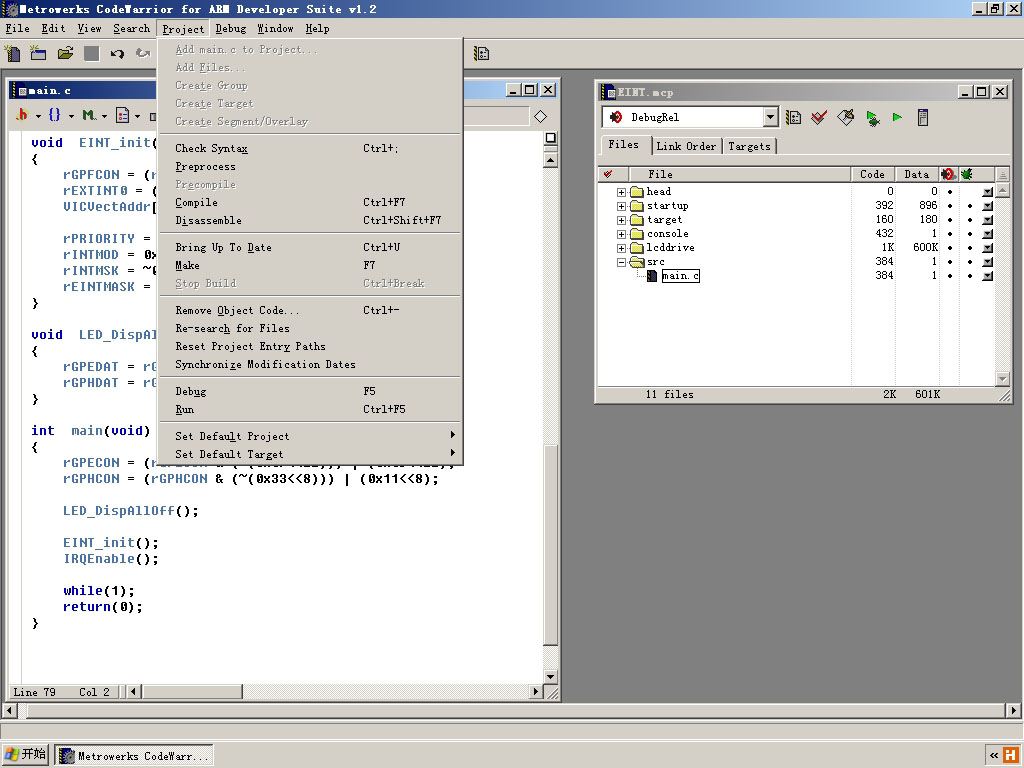The image size is (1024, 768).
Task: Sort by the Data column header
Action: point(916,174)
